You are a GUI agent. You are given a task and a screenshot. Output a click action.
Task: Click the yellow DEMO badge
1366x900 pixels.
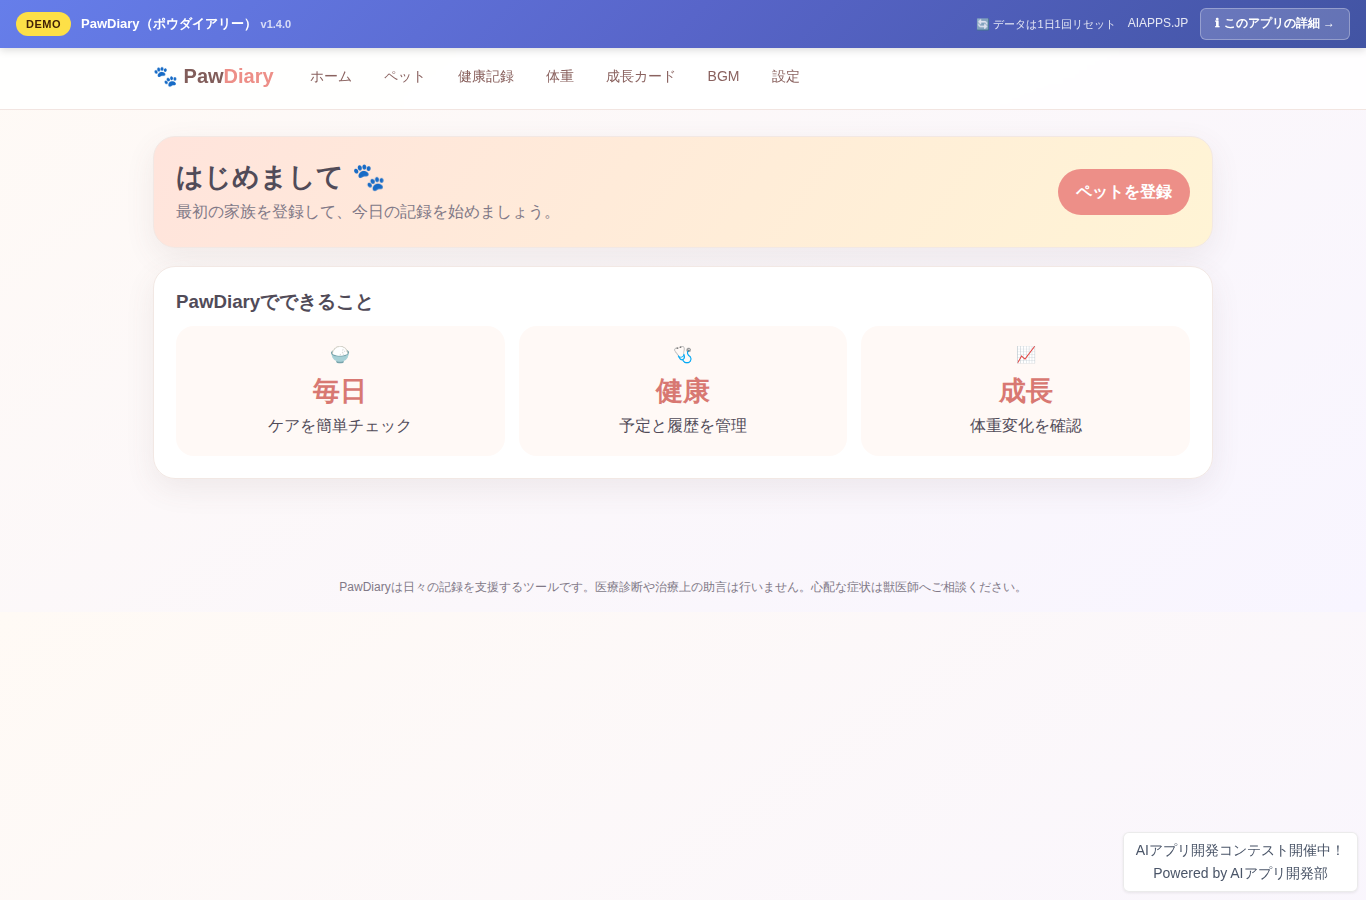click(43, 24)
